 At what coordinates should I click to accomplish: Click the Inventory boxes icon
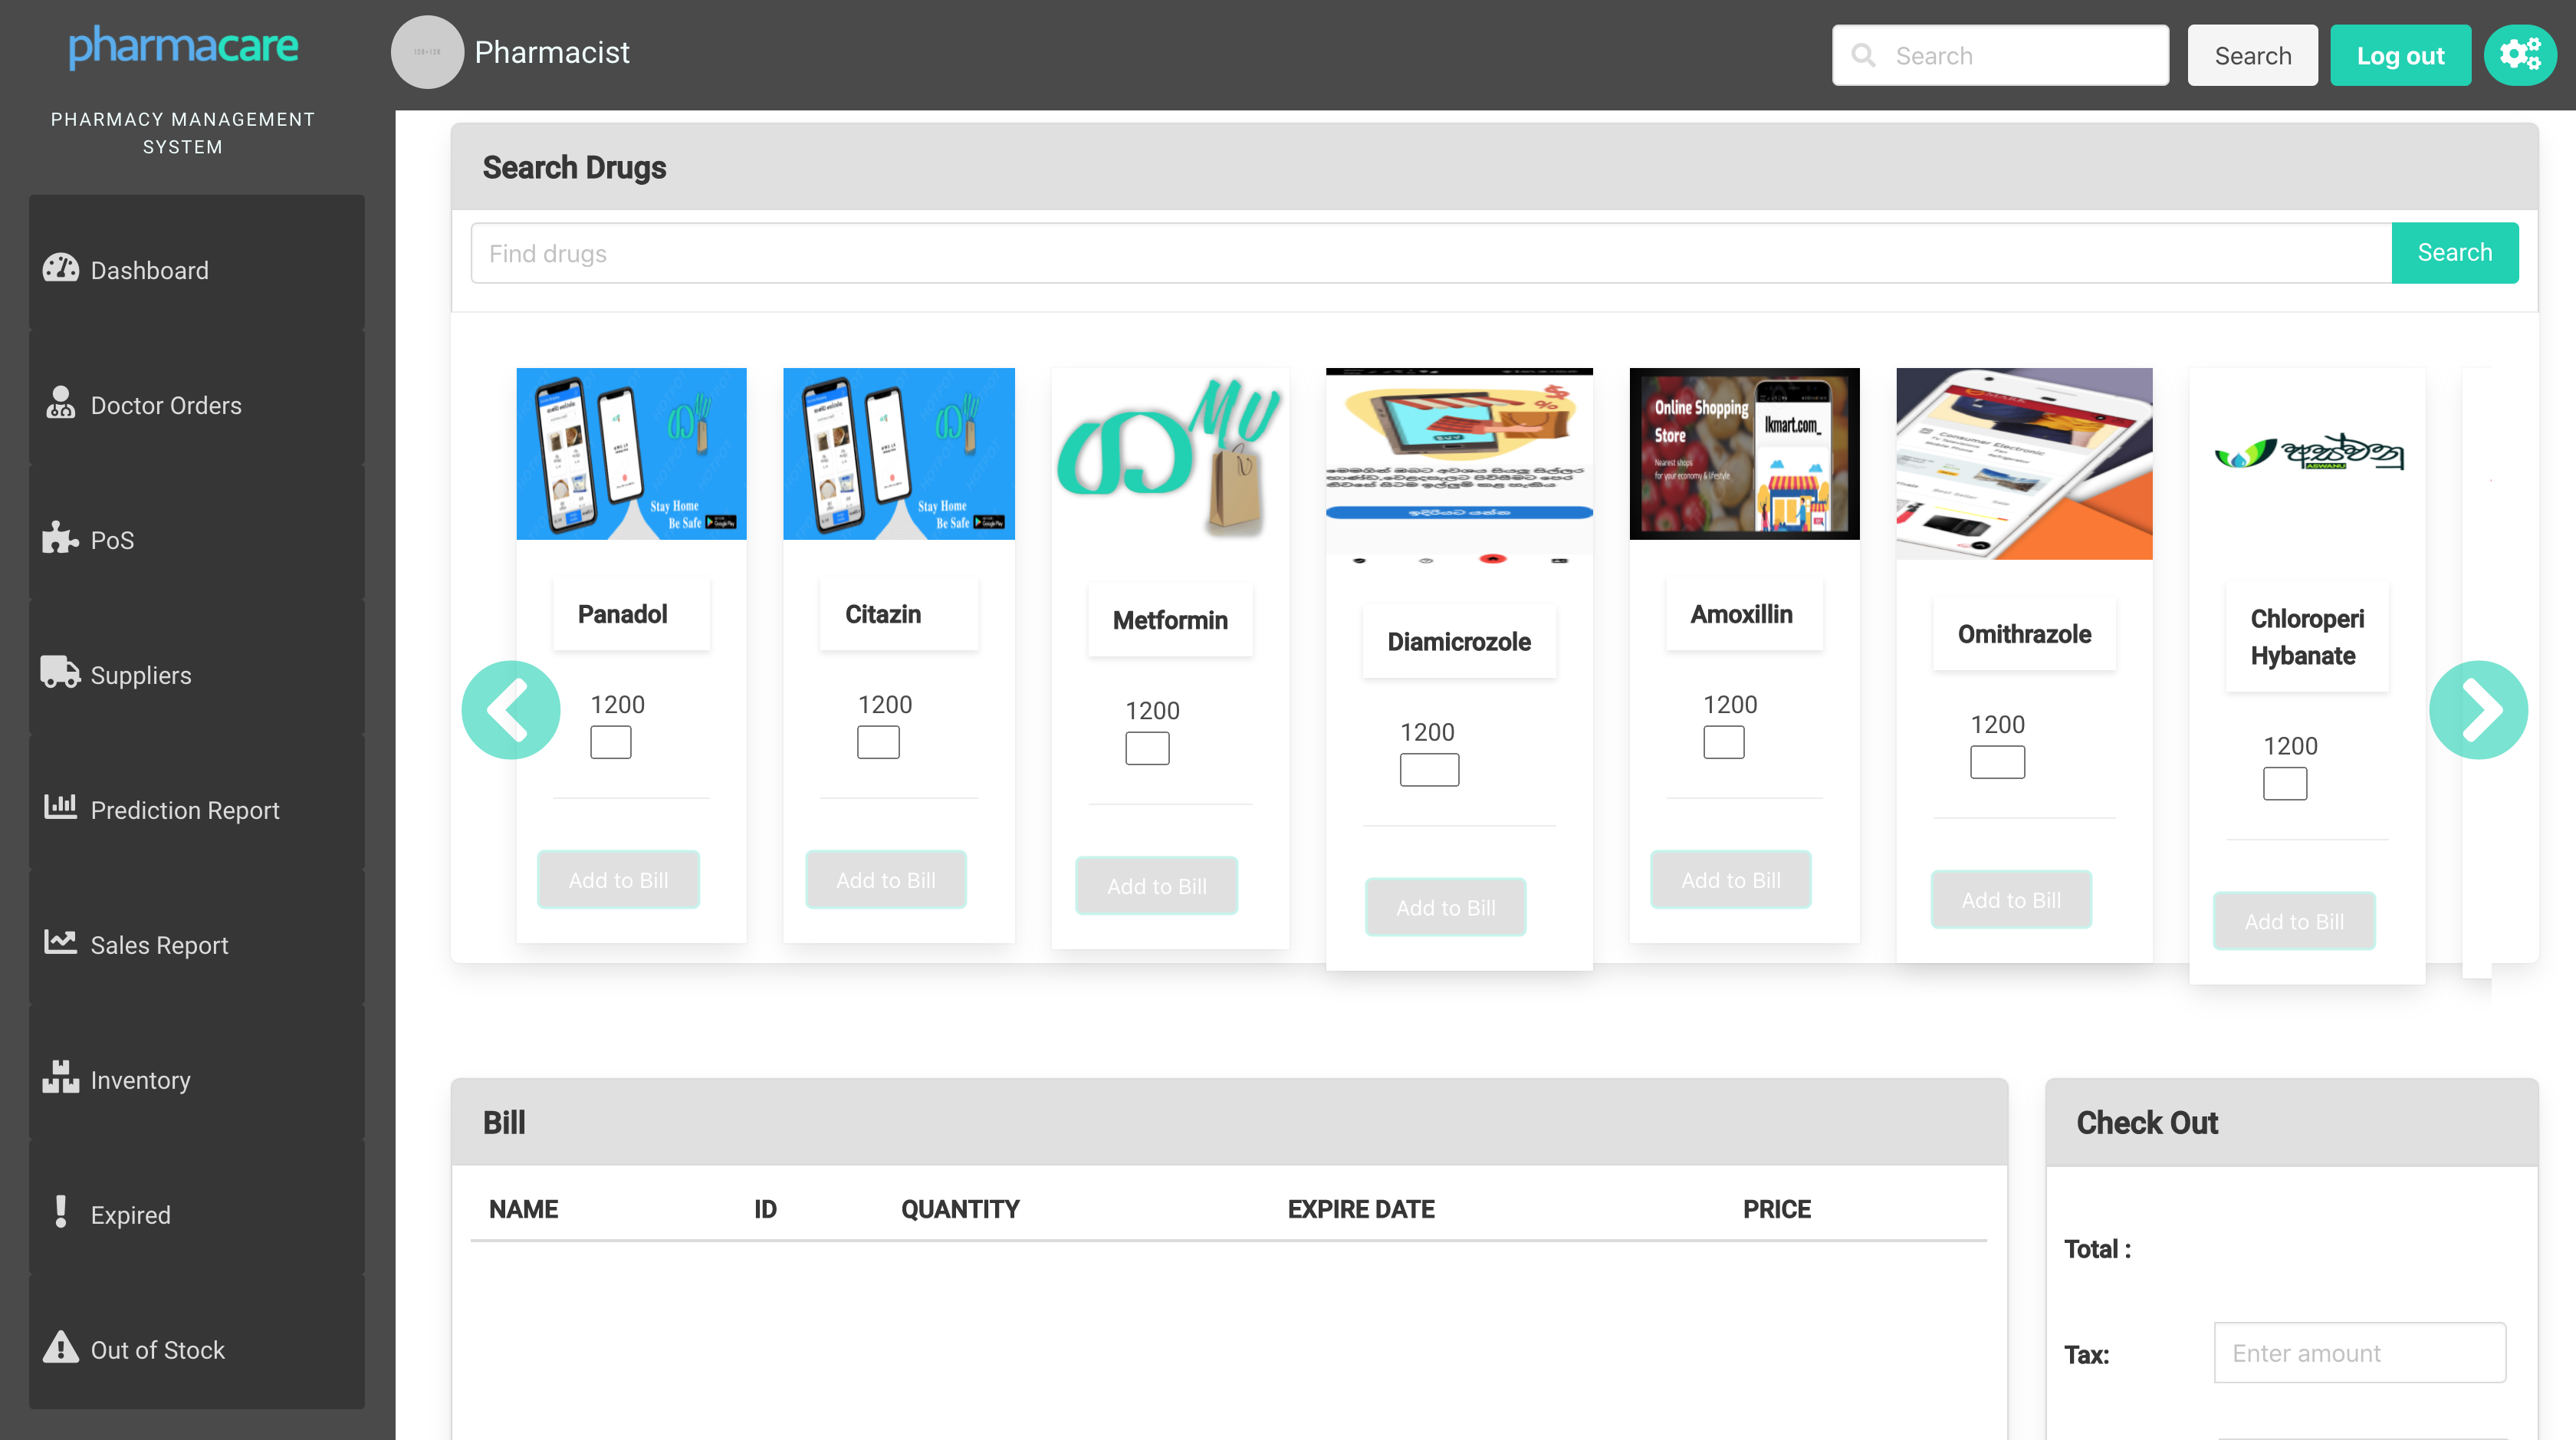[x=60, y=1077]
